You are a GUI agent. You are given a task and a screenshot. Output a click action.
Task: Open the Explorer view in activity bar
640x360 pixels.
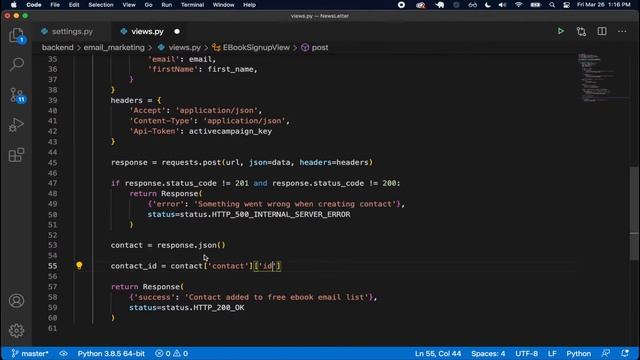click(16, 36)
